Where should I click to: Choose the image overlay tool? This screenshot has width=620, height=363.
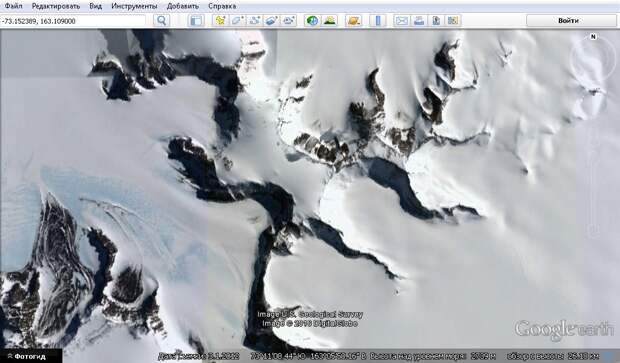[x=271, y=21]
